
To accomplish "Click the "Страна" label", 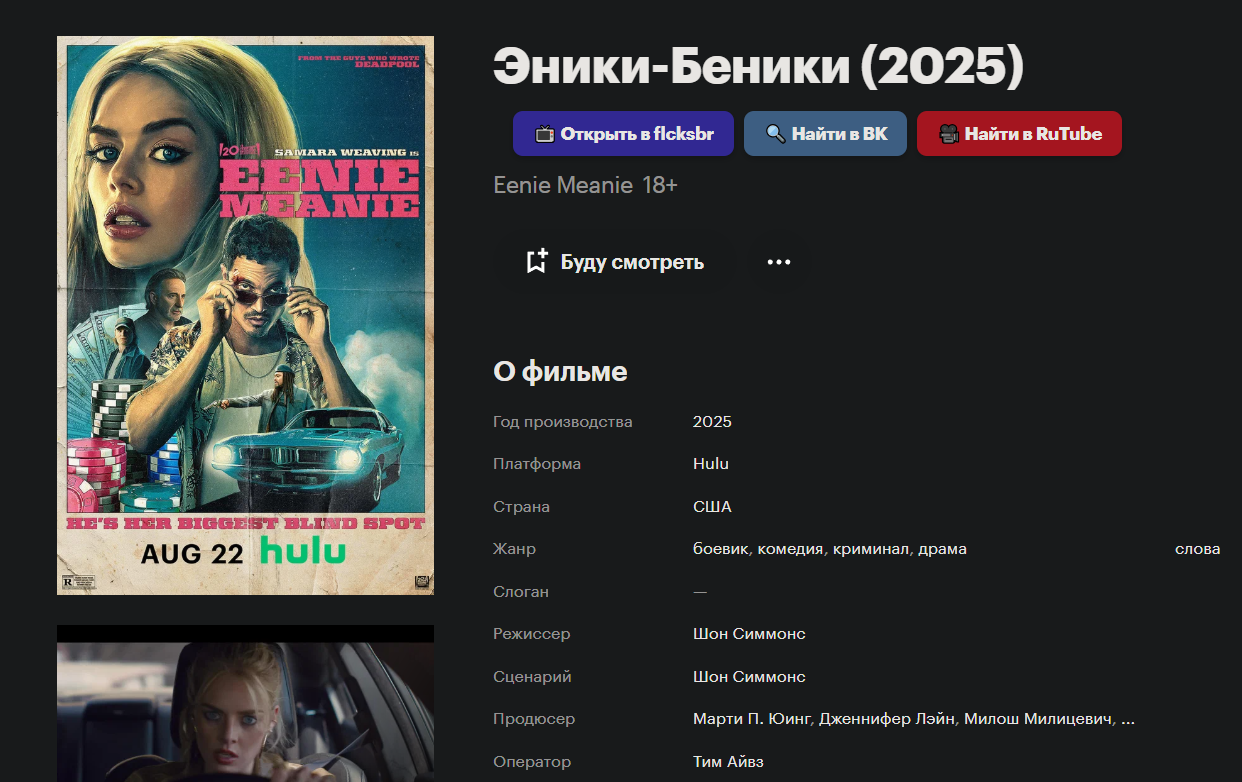I will coord(521,507).
